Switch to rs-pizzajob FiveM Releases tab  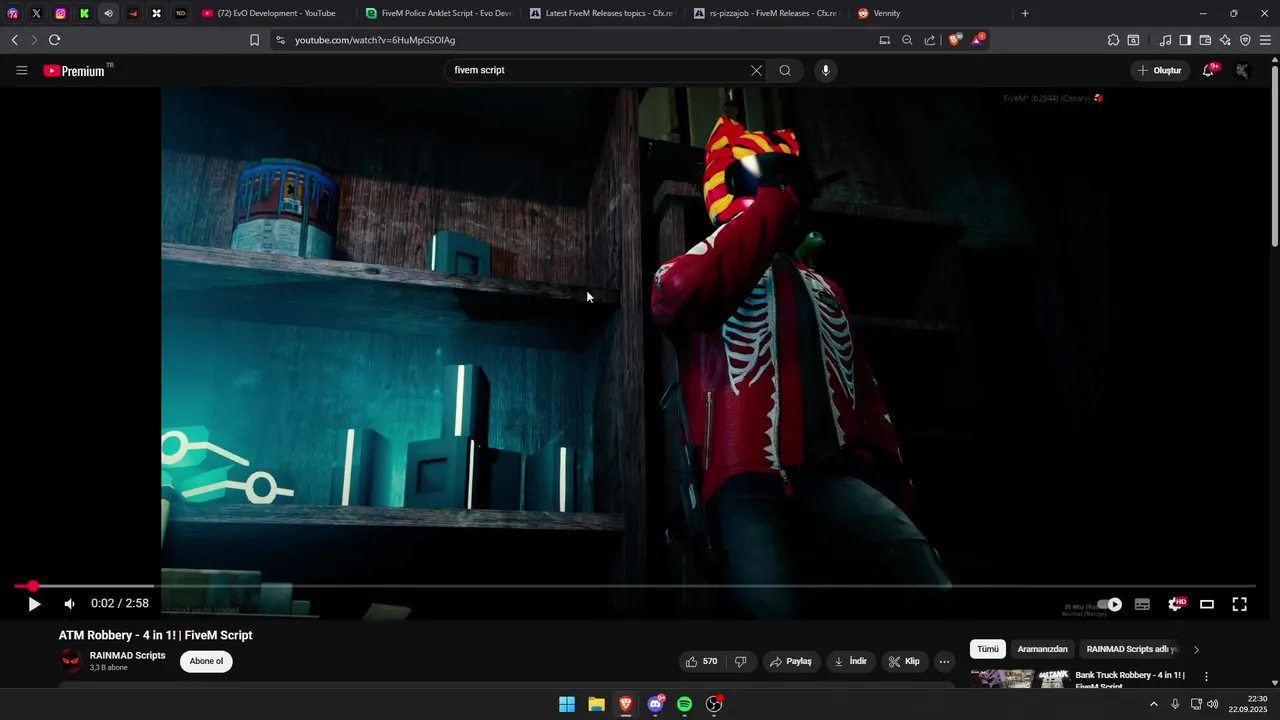click(766, 13)
